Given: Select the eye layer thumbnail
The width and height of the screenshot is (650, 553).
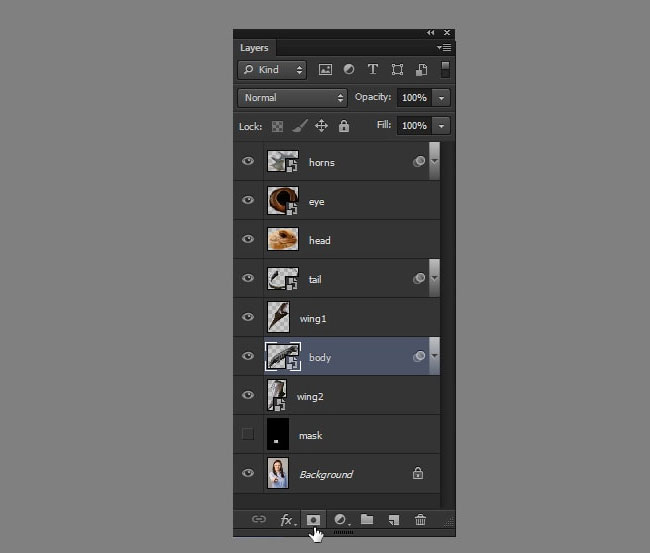Looking at the screenshot, I should click(x=283, y=200).
